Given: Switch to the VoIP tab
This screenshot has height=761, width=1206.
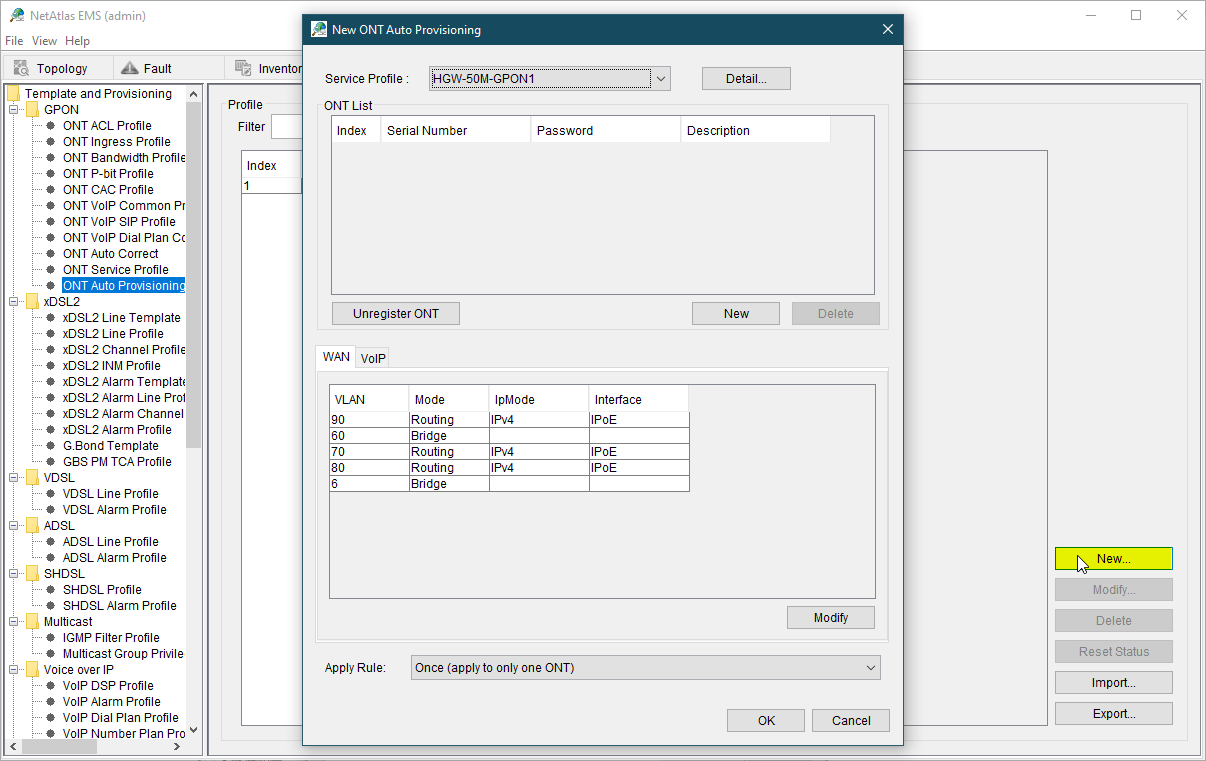Looking at the screenshot, I should pos(373,358).
